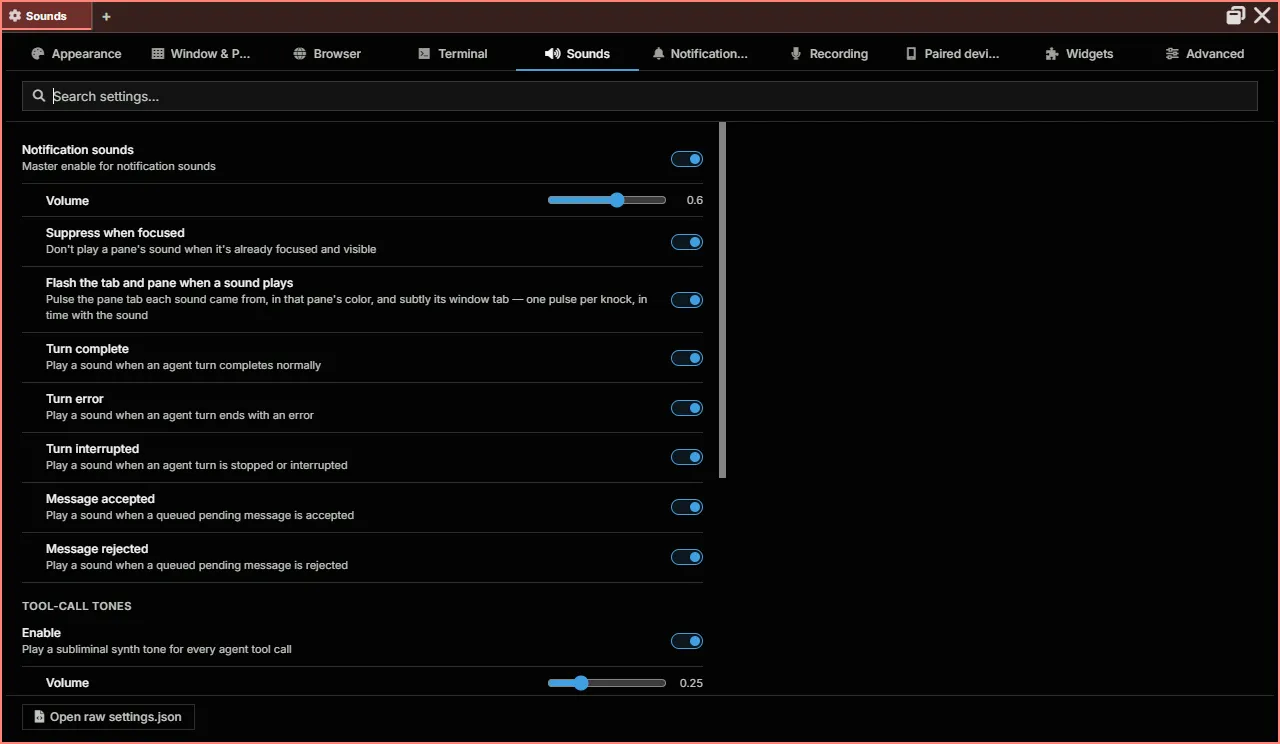The height and width of the screenshot is (744, 1280).
Task: Click the Browser globe icon
Action: pos(300,54)
